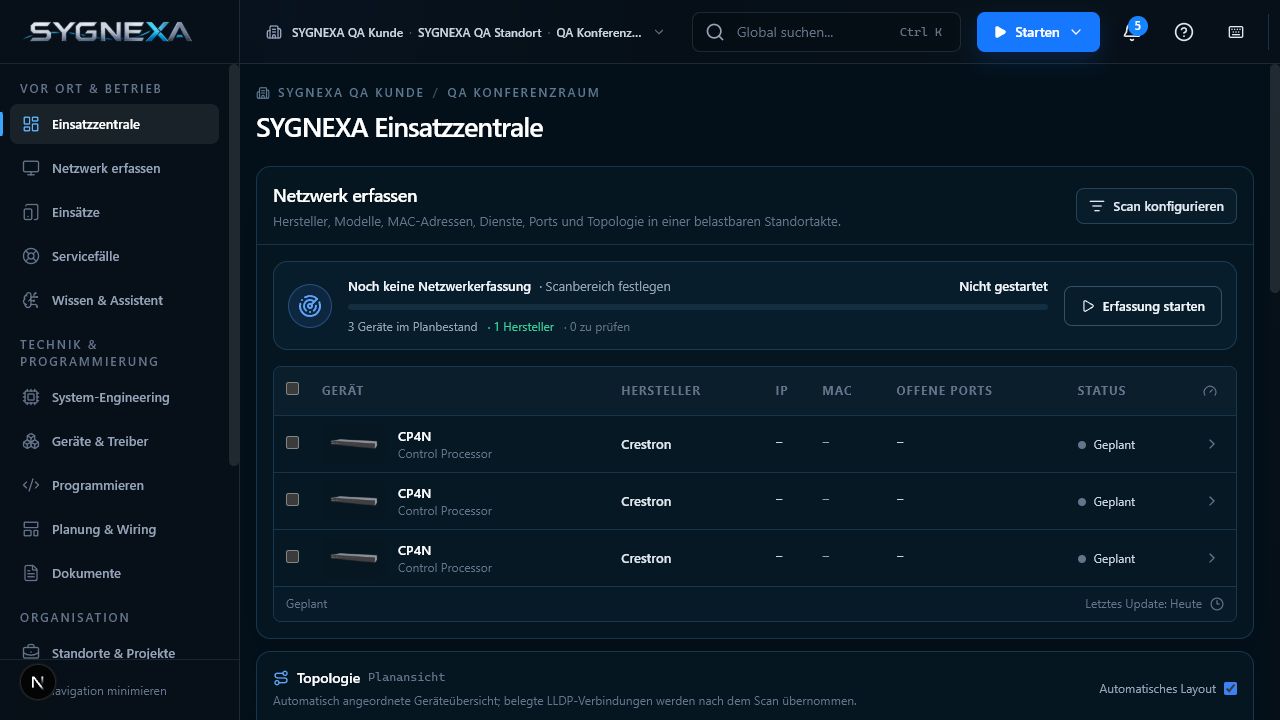Click the Einsätze icon
1280x720 pixels.
coord(31,212)
